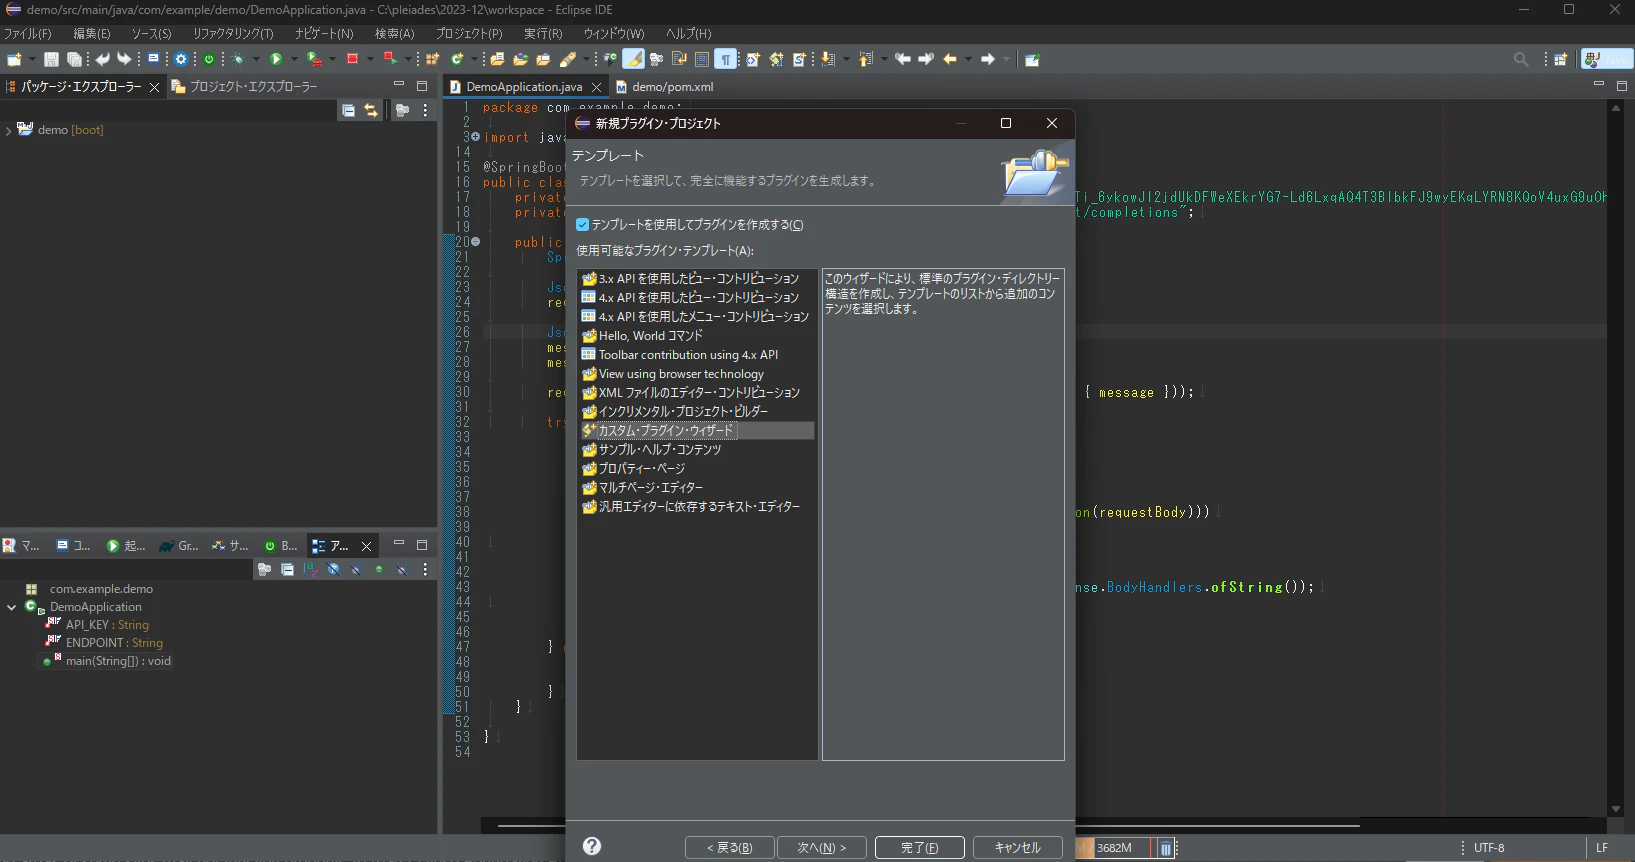Open the ファイル(F) menu
This screenshot has width=1635, height=862.
pos(27,34)
